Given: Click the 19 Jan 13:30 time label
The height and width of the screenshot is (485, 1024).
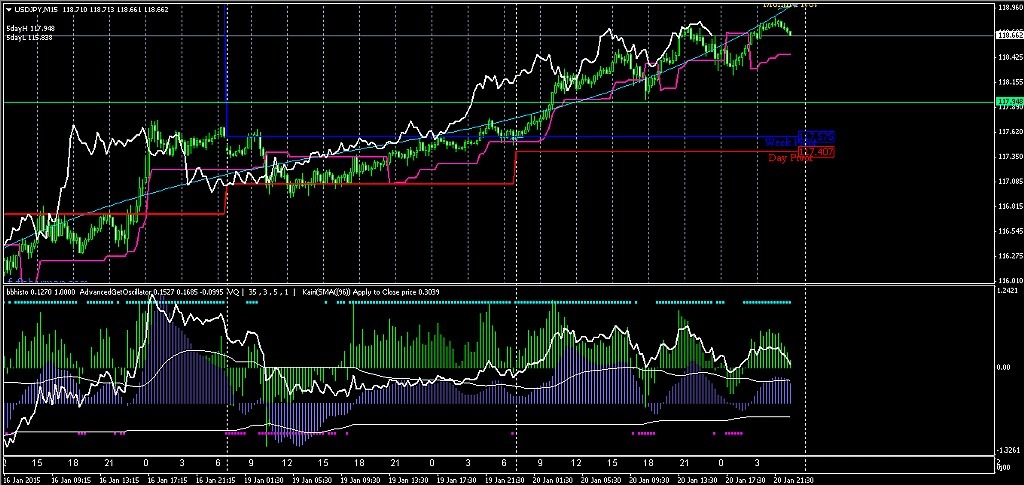Looking at the screenshot, I should 408,478.
